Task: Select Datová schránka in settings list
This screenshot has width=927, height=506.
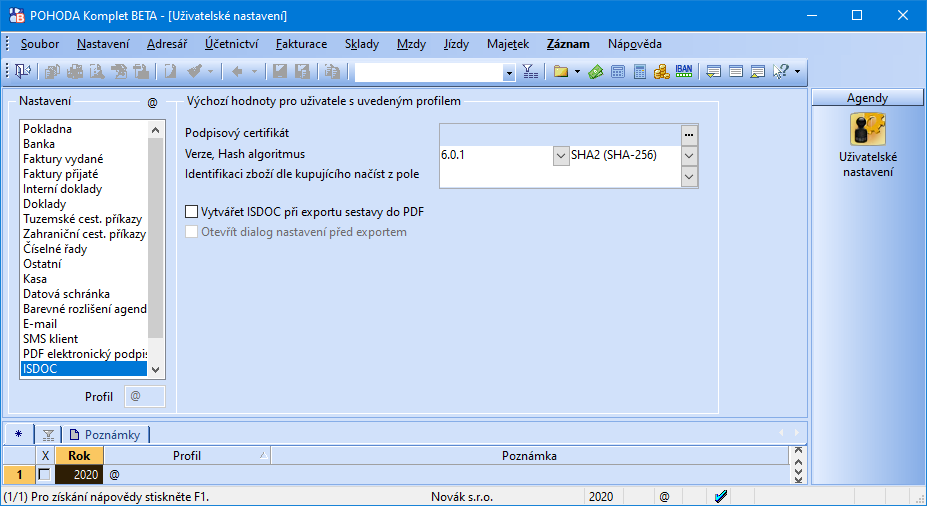Action: (84, 294)
